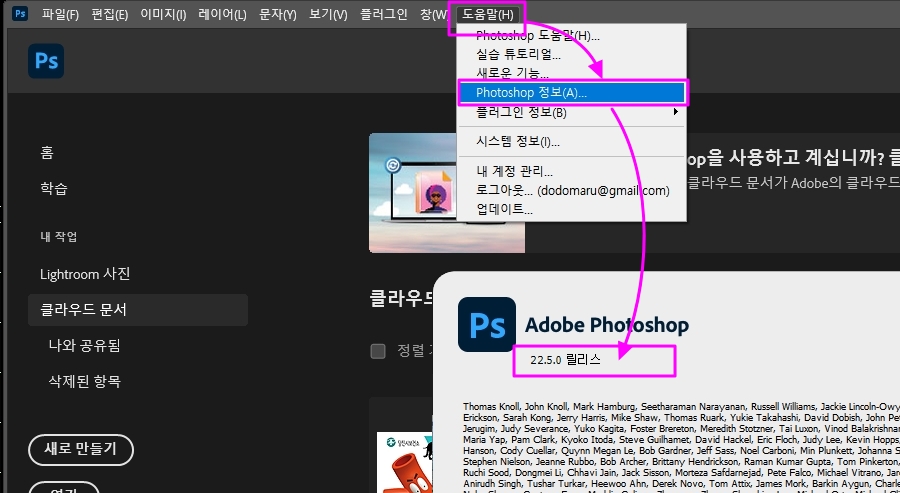
Task: Select 새로운 기능... menu item
Action: point(571,73)
